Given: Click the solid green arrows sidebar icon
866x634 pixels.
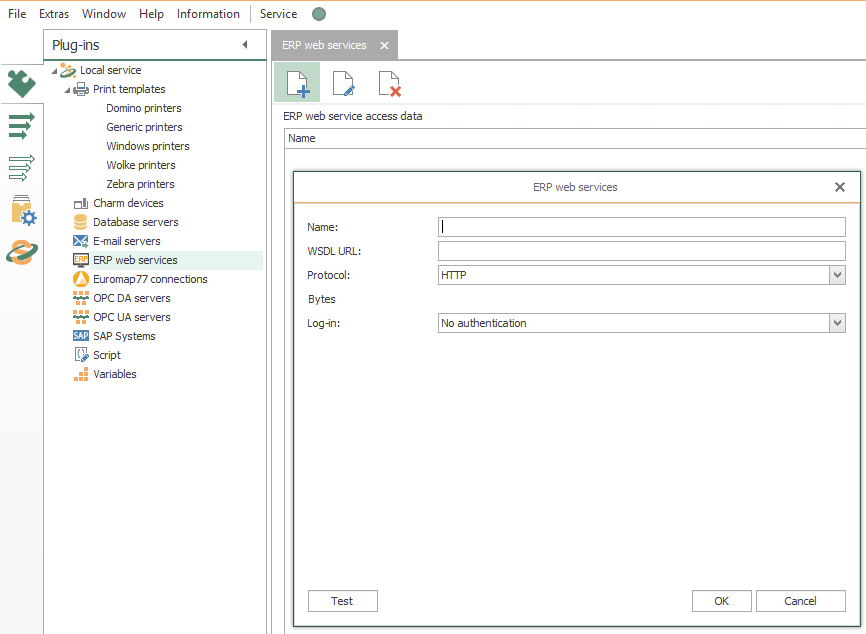Looking at the screenshot, I should (x=22, y=126).
